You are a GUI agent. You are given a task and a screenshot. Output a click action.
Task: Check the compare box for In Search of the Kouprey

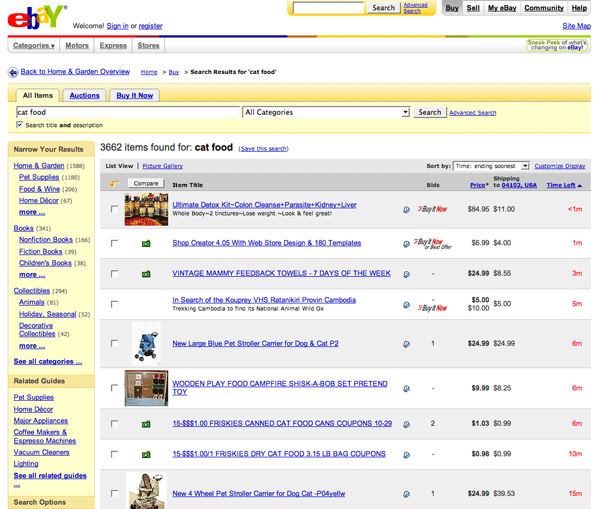click(x=114, y=304)
